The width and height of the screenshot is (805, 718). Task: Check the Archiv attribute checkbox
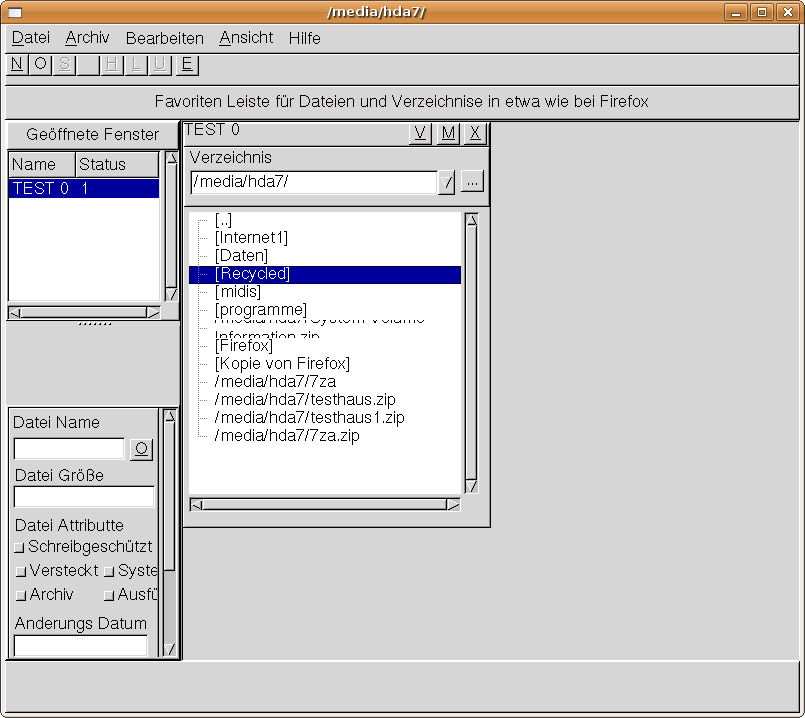20,595
